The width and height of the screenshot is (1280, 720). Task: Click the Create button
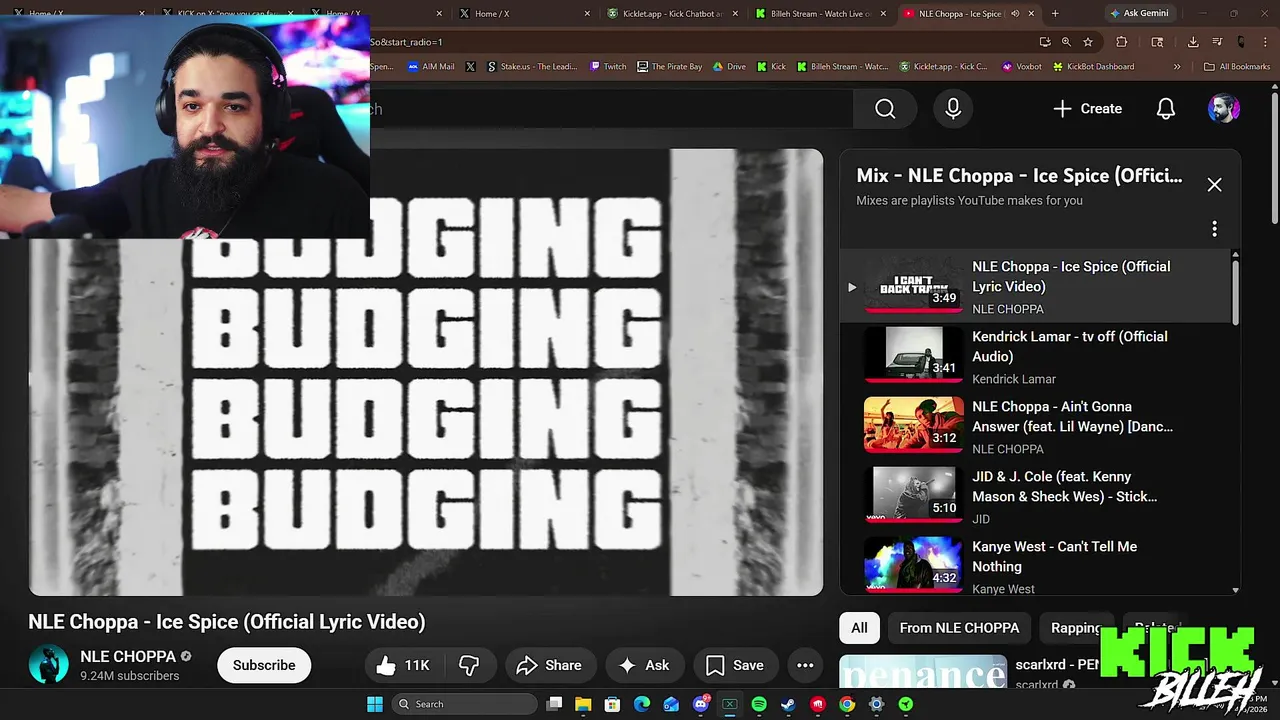(x=1088, y=109)
